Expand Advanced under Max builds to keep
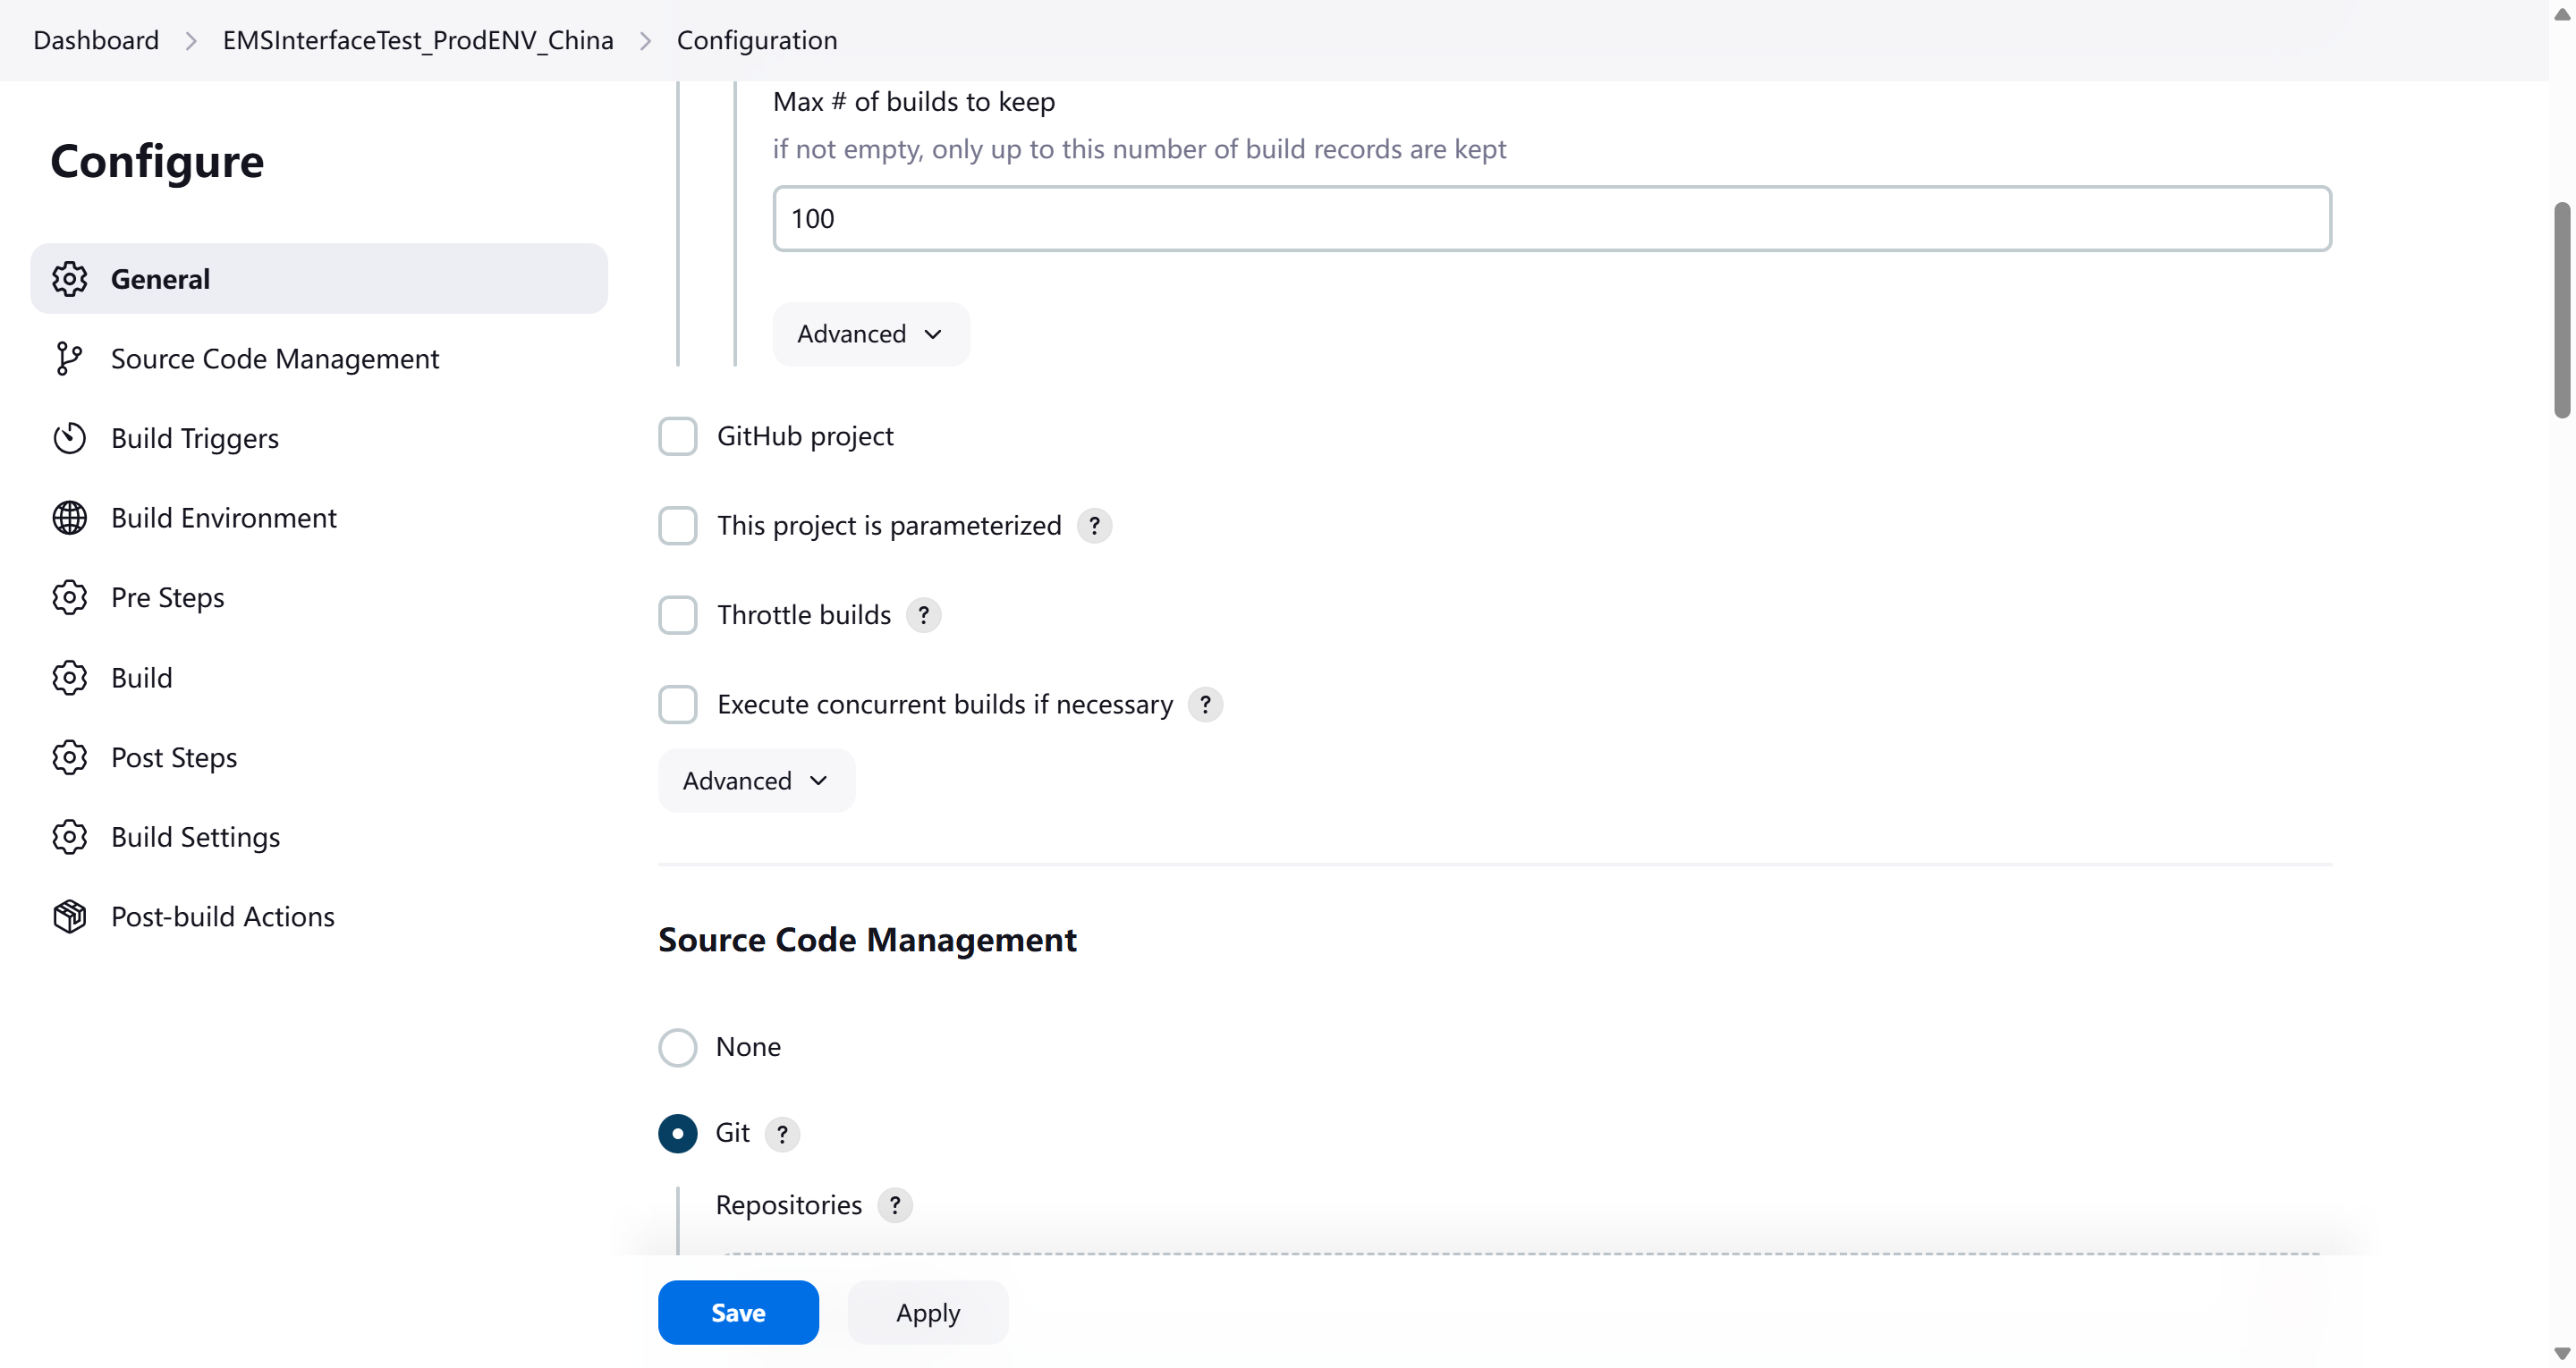 (870, 334)
